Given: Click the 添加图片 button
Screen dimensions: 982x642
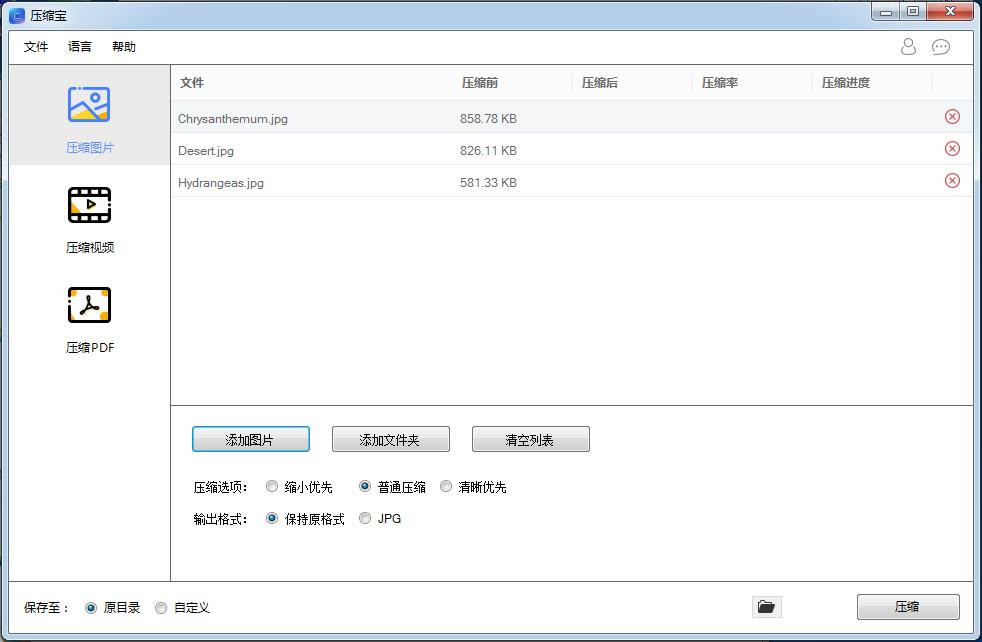Looking at the screenshot, I should coord(251,439).
